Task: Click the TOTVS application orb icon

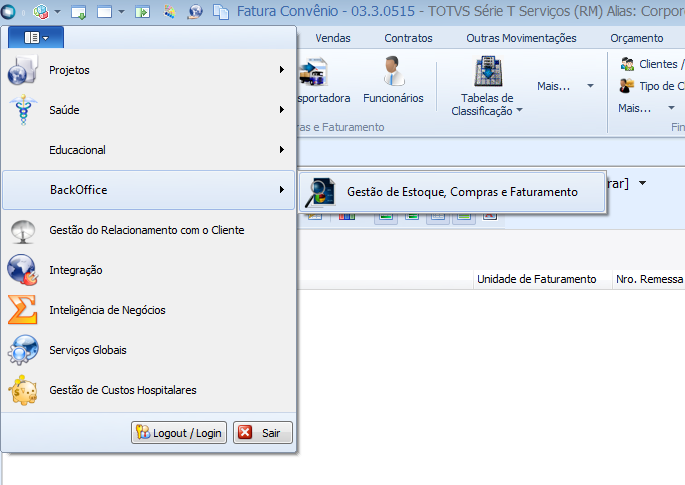Action: click(x=8, y=12)
